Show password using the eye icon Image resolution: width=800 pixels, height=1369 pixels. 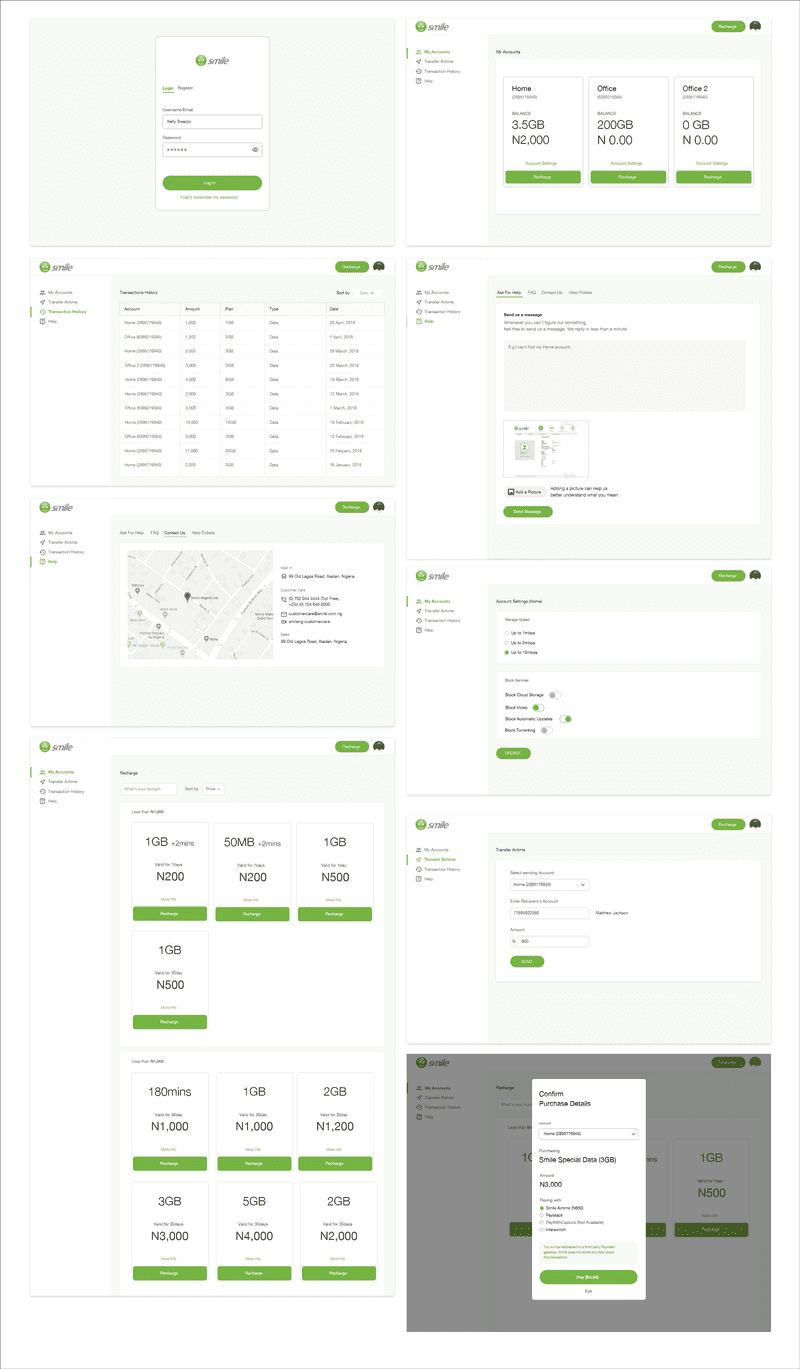[255, 149]
